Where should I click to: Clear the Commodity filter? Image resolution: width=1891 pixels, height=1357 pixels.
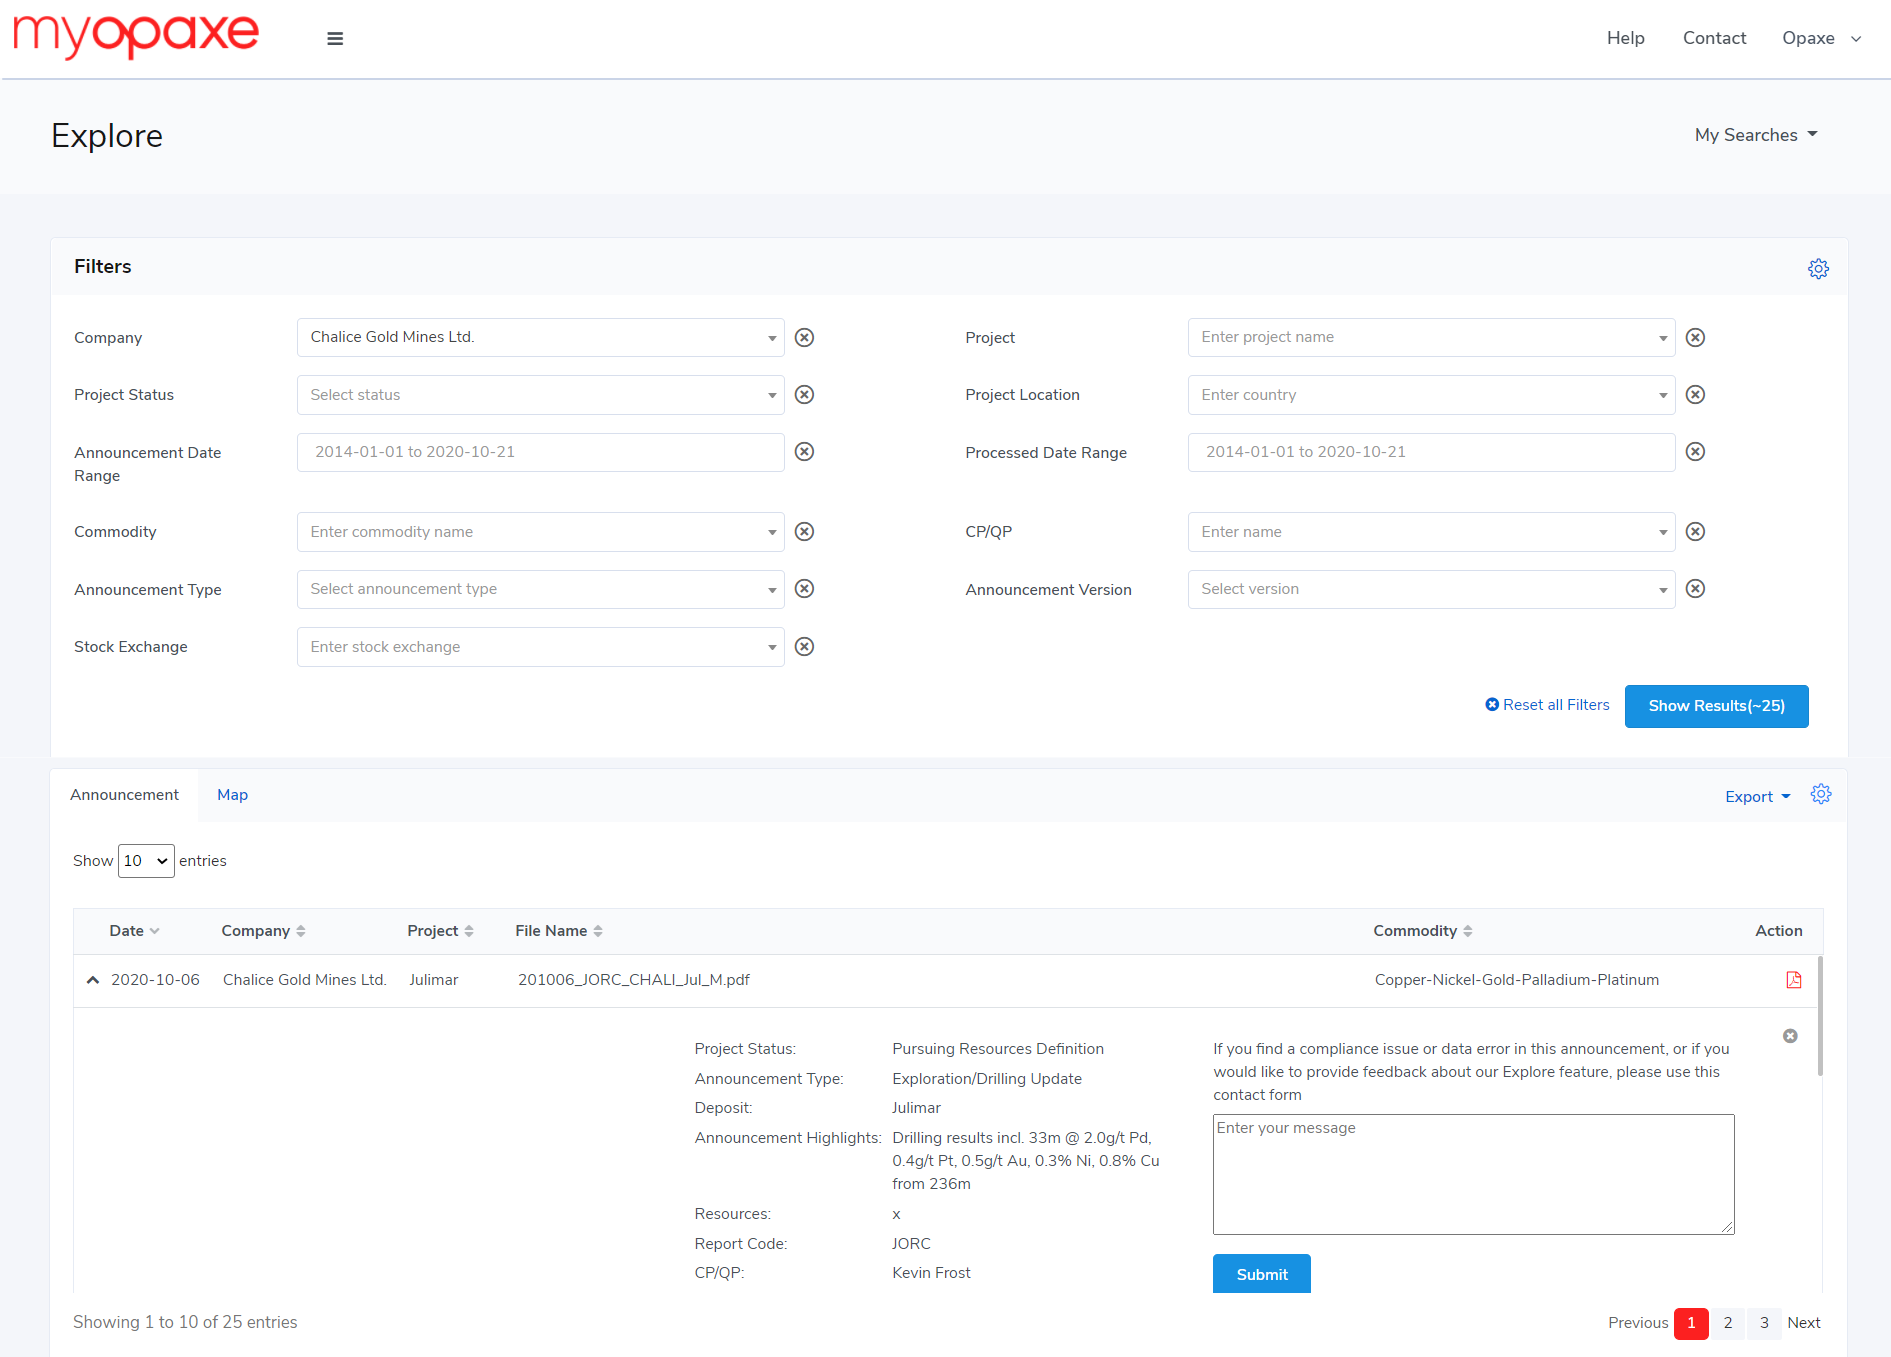pos(804,532)
